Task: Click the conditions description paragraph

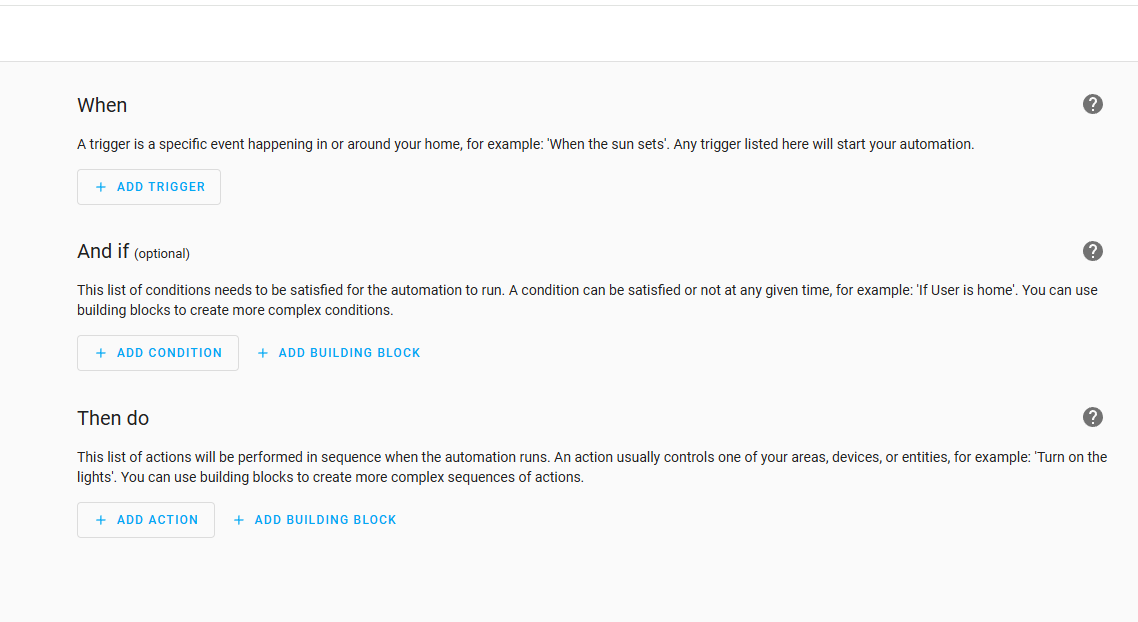Action: (587, 300)
